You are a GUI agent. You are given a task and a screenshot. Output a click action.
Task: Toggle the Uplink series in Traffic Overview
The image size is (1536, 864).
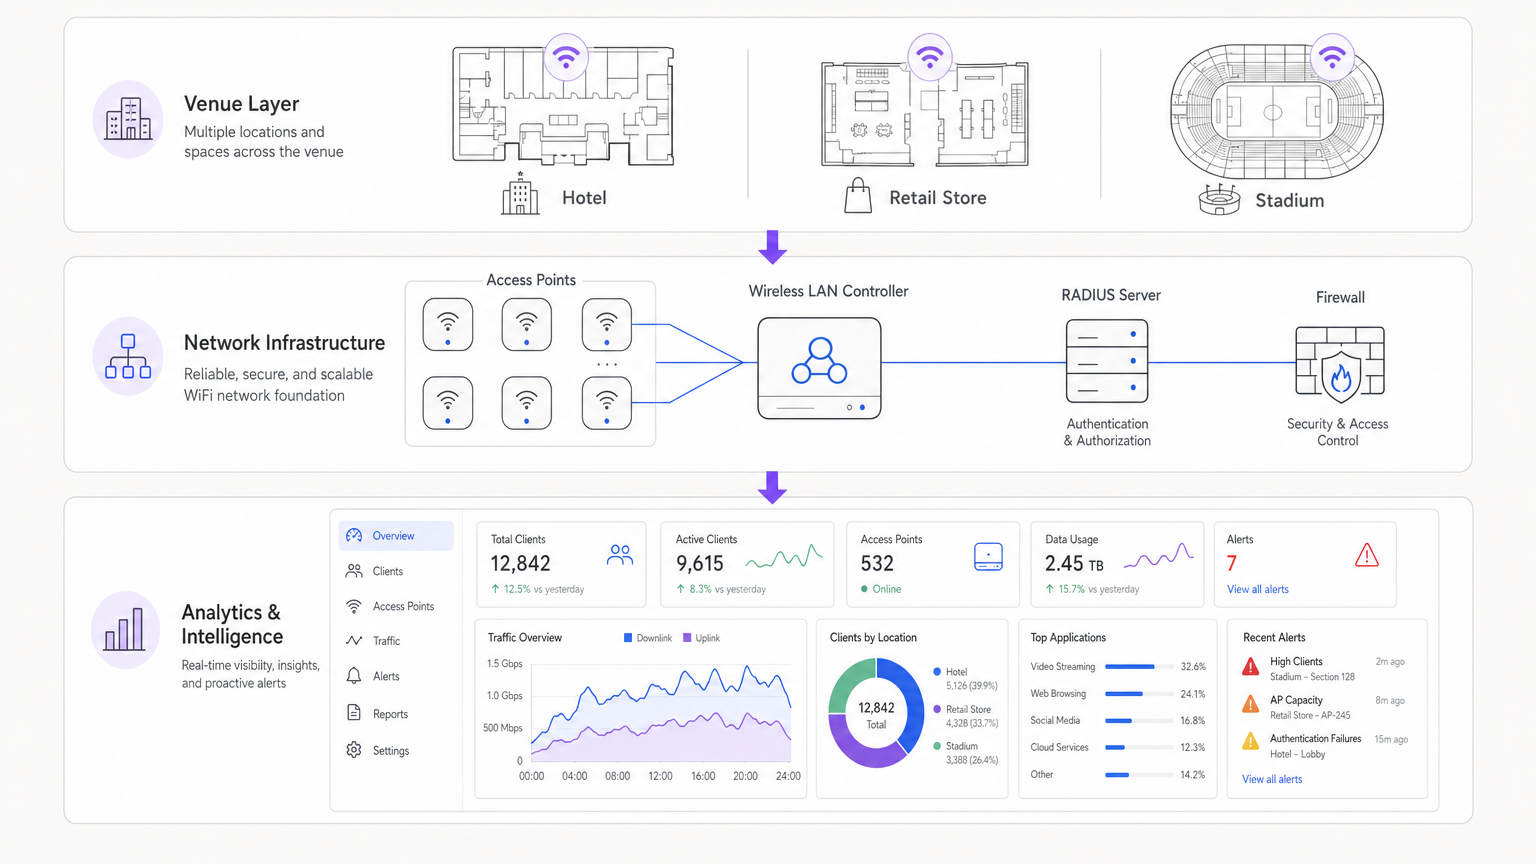click(x=699, y=637)
